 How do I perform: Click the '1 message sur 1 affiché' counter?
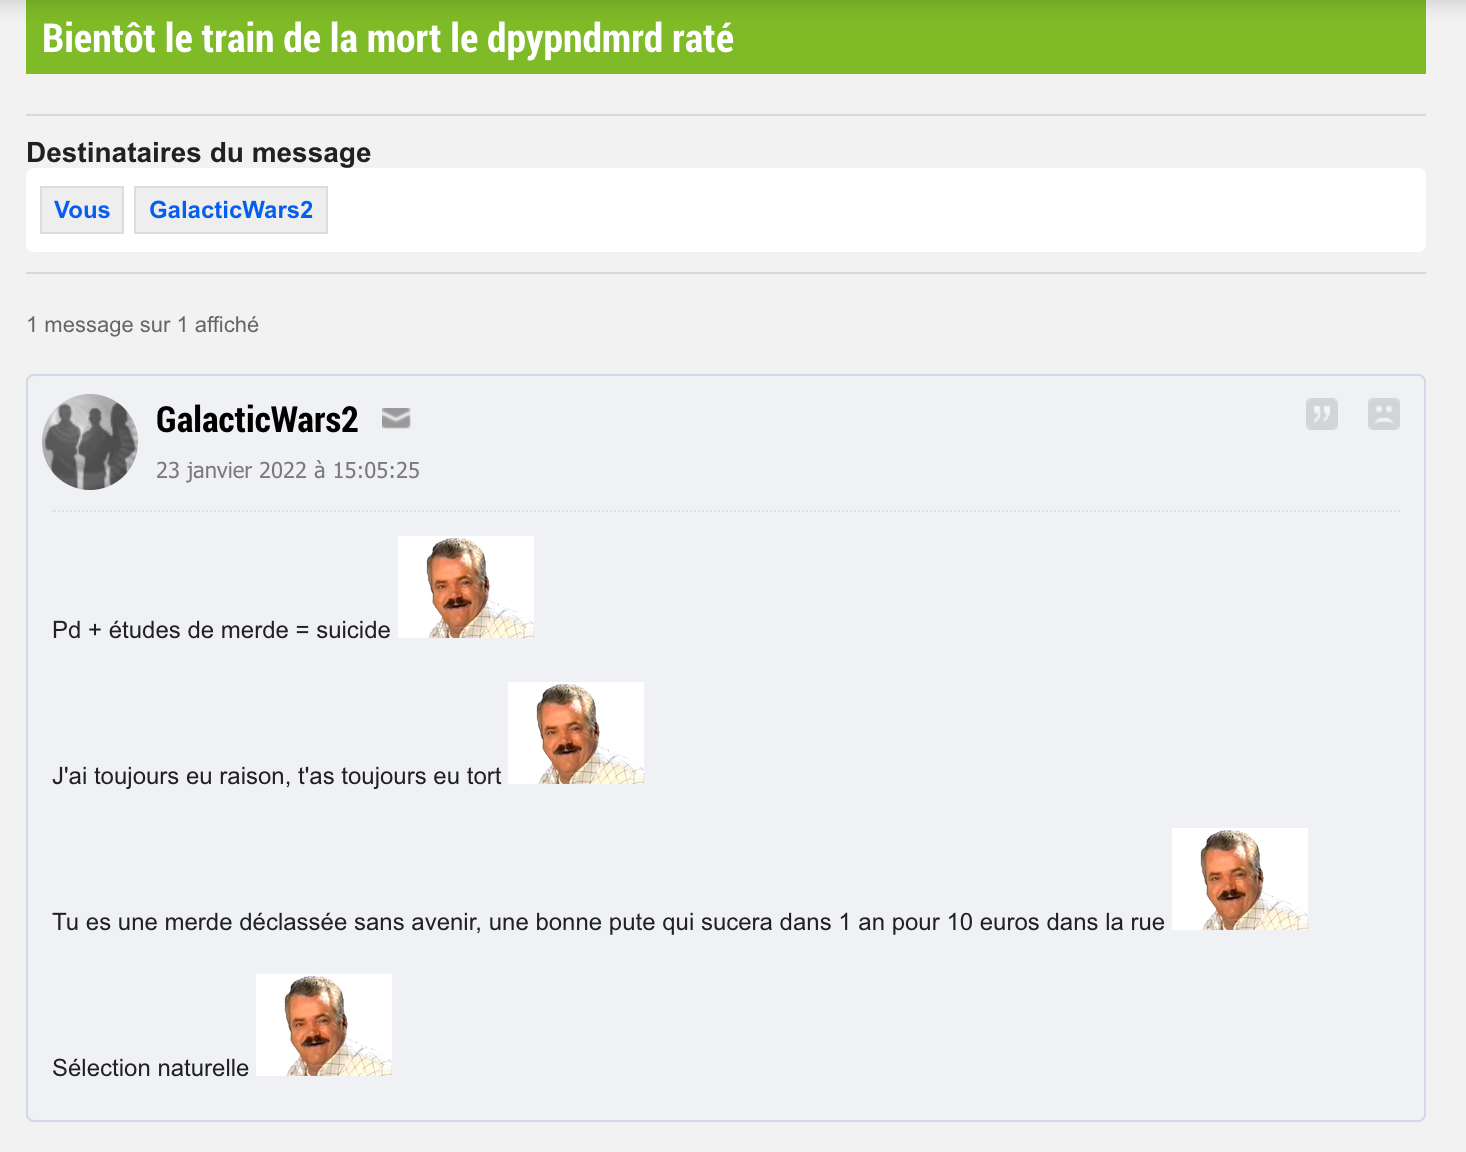coord(143,324)
